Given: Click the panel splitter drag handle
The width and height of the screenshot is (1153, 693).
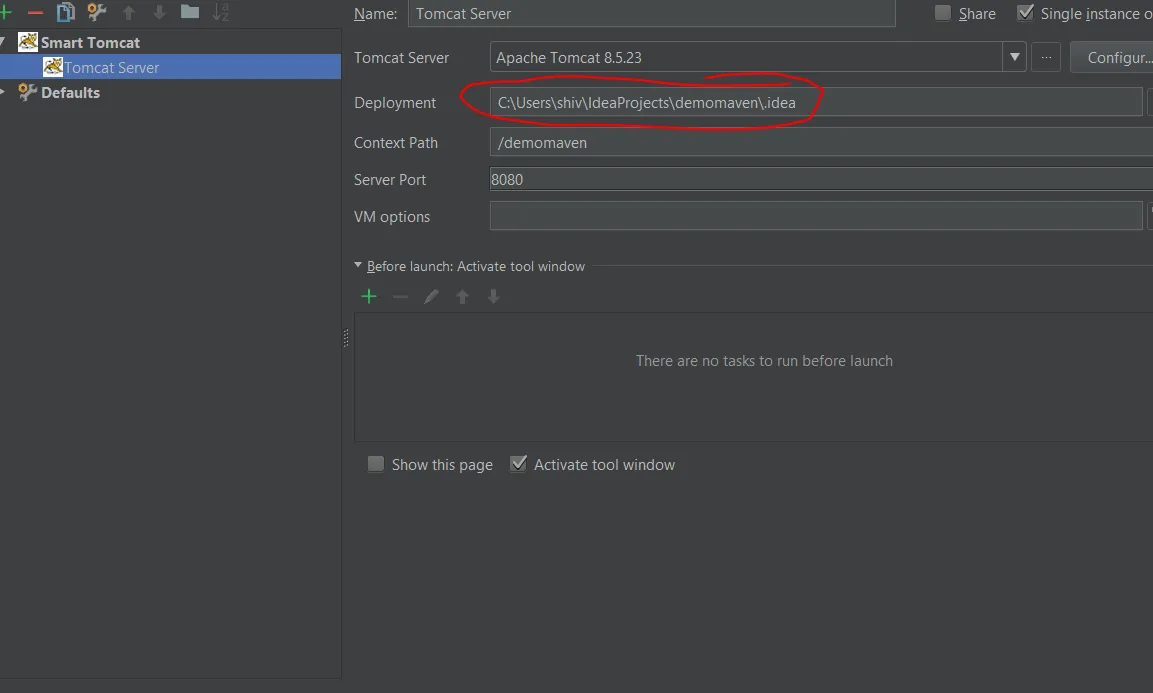Looking at the screenshot, I should pyautogui.click(x=346, y=338).
